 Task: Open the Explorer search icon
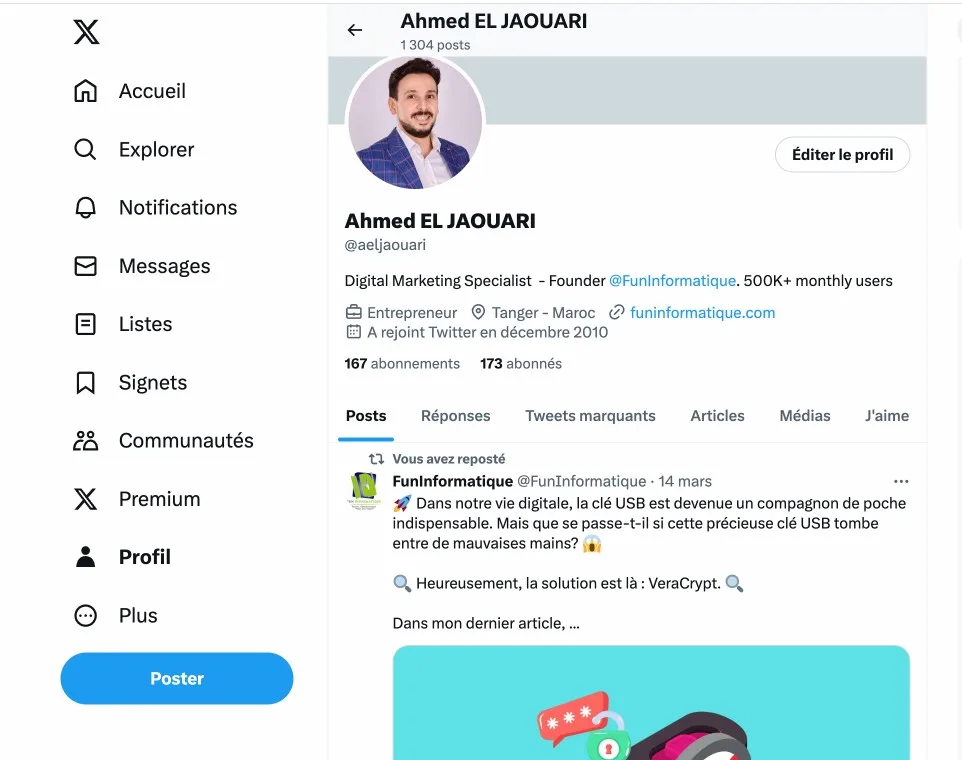pyautogui.click(x=86, y=150)
